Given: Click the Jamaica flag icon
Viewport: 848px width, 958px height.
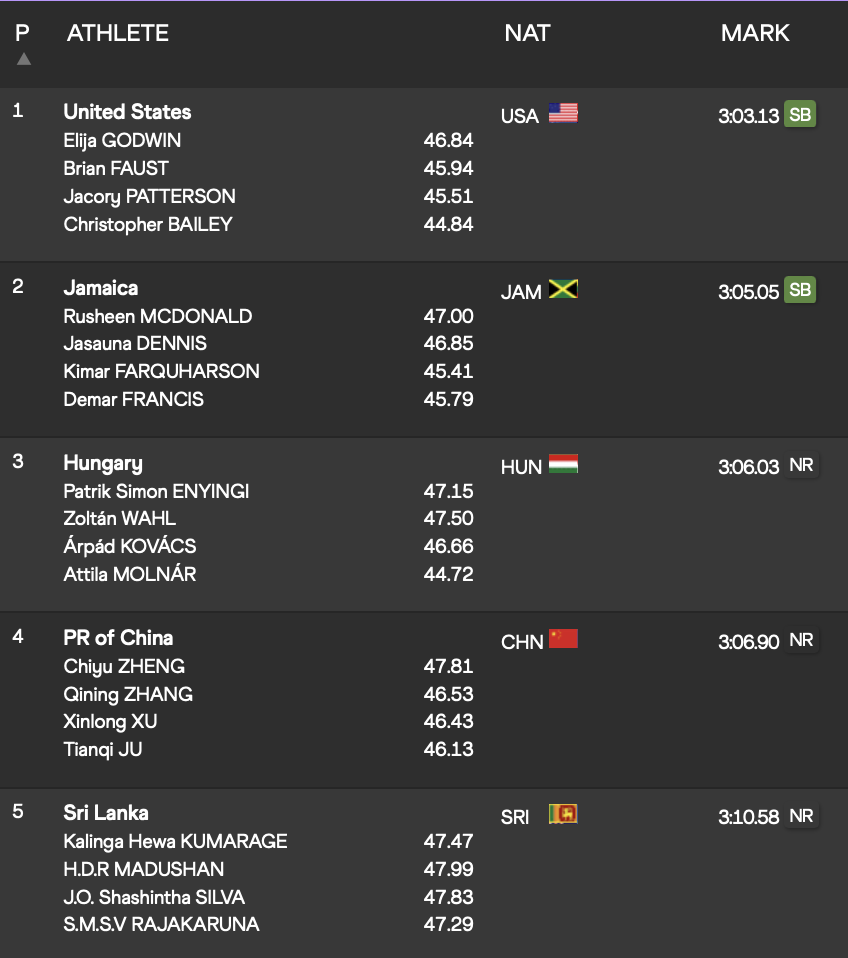Looking at the screenshot, I should coord(563,289).
